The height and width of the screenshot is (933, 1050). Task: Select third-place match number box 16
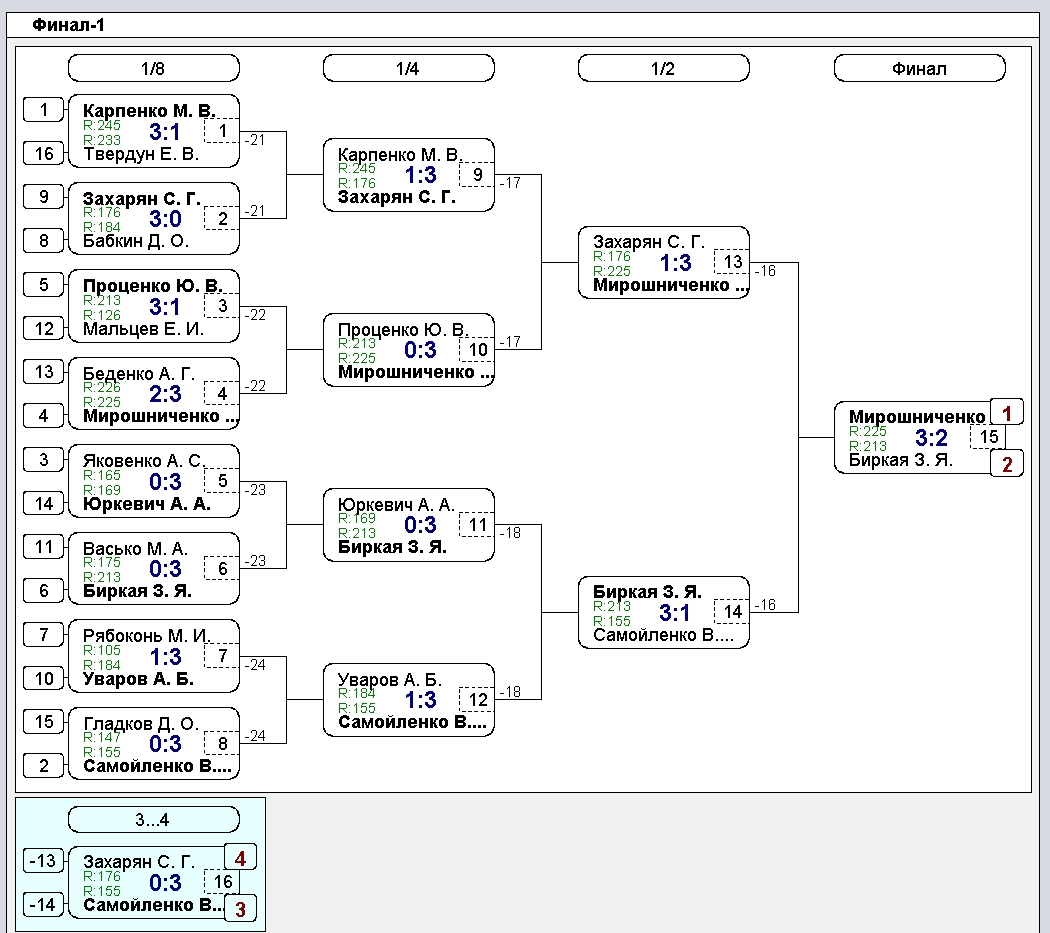coord(222,882)
